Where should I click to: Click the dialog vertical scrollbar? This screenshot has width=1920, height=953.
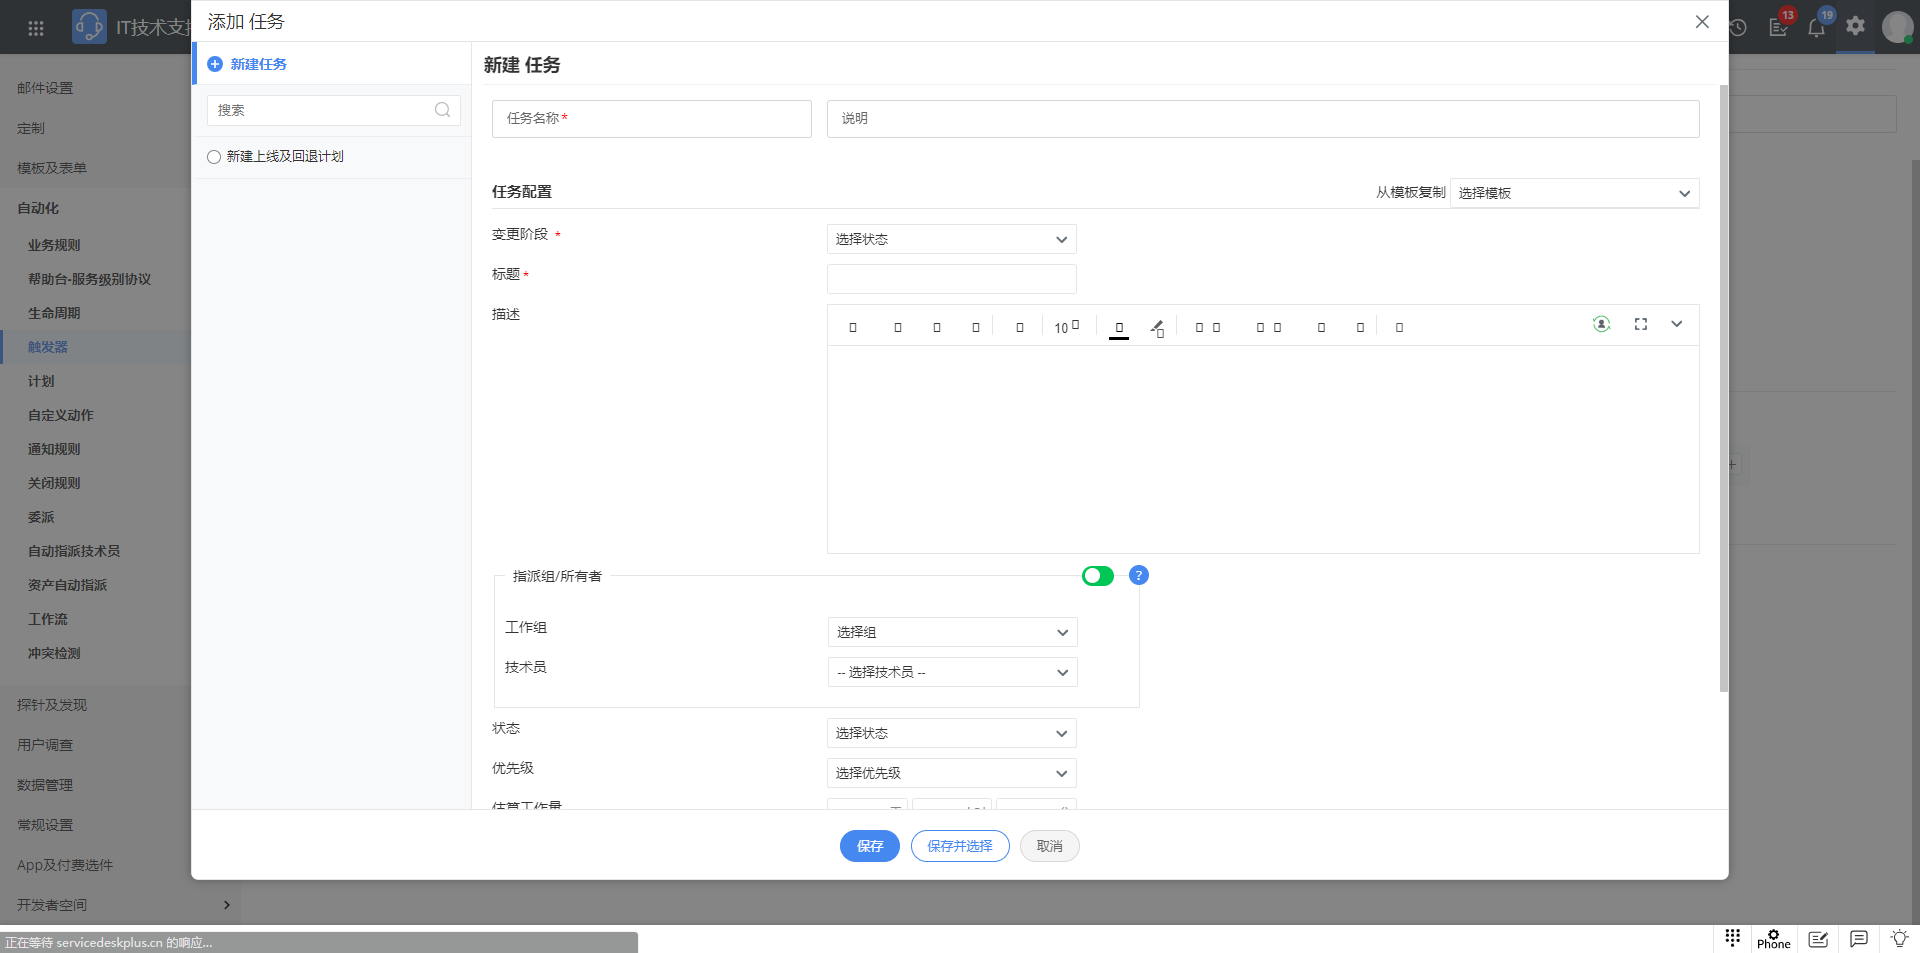coord(1723,388)
